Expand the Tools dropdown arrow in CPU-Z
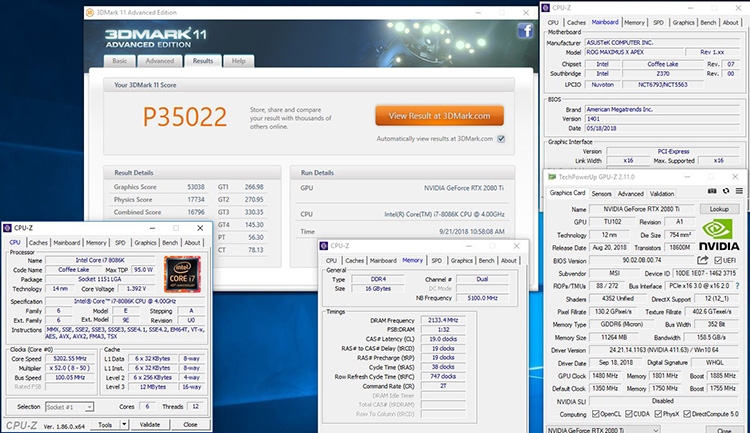 (124, 424)
